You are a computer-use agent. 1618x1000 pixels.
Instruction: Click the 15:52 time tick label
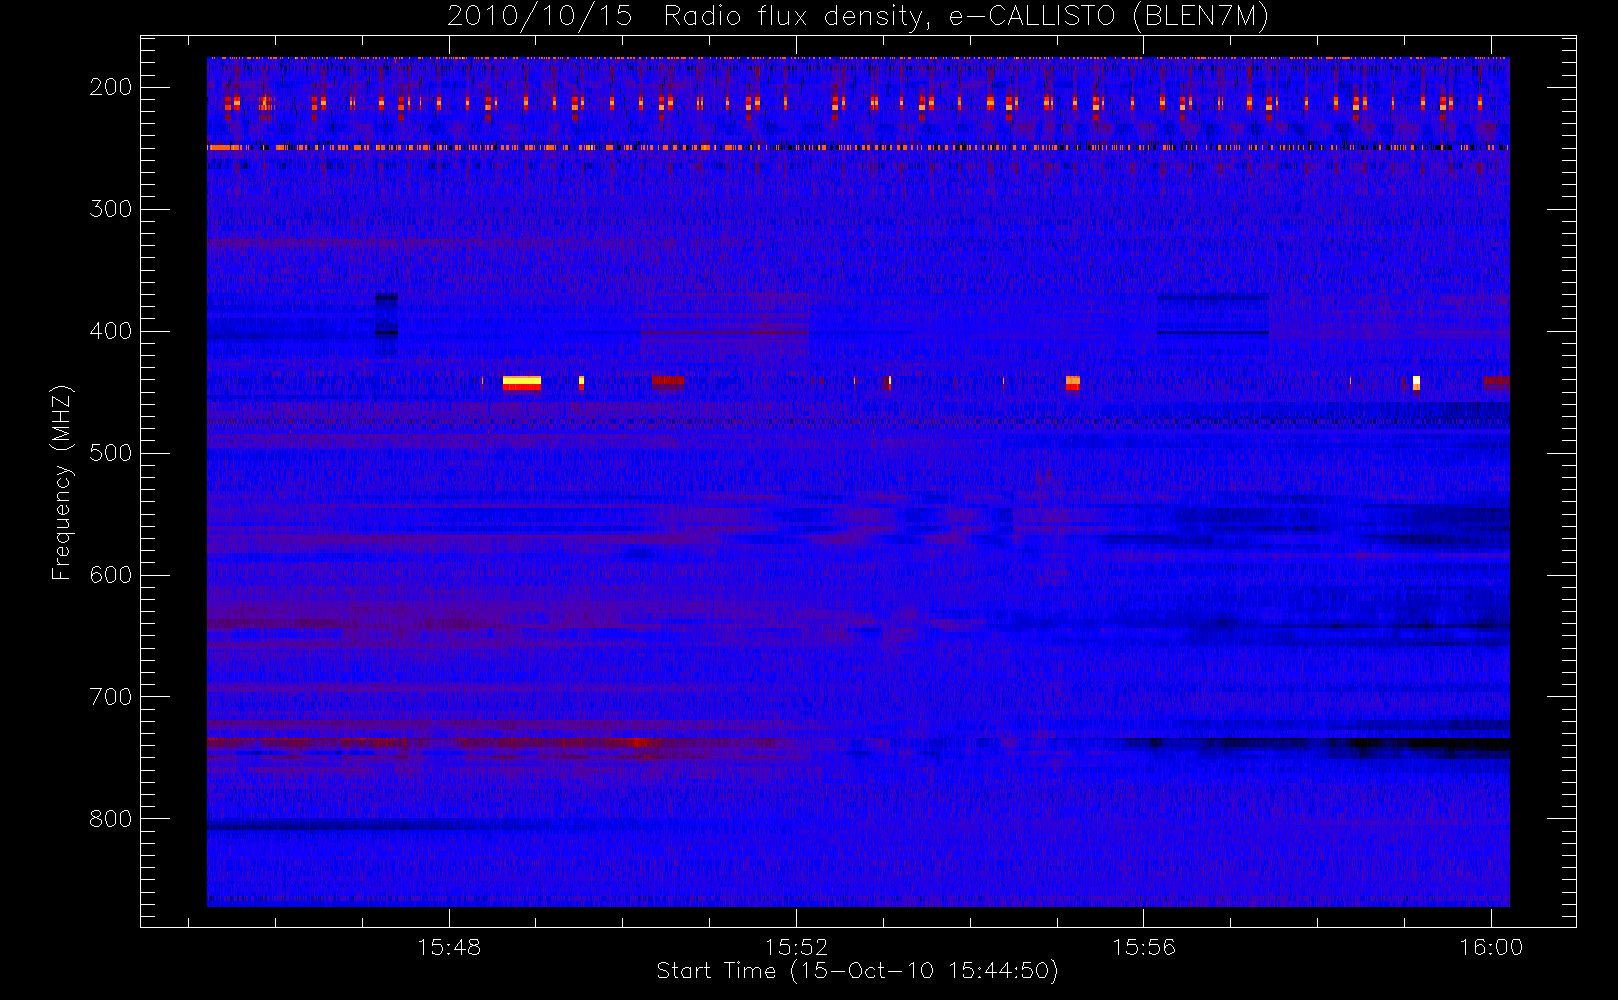796,946
